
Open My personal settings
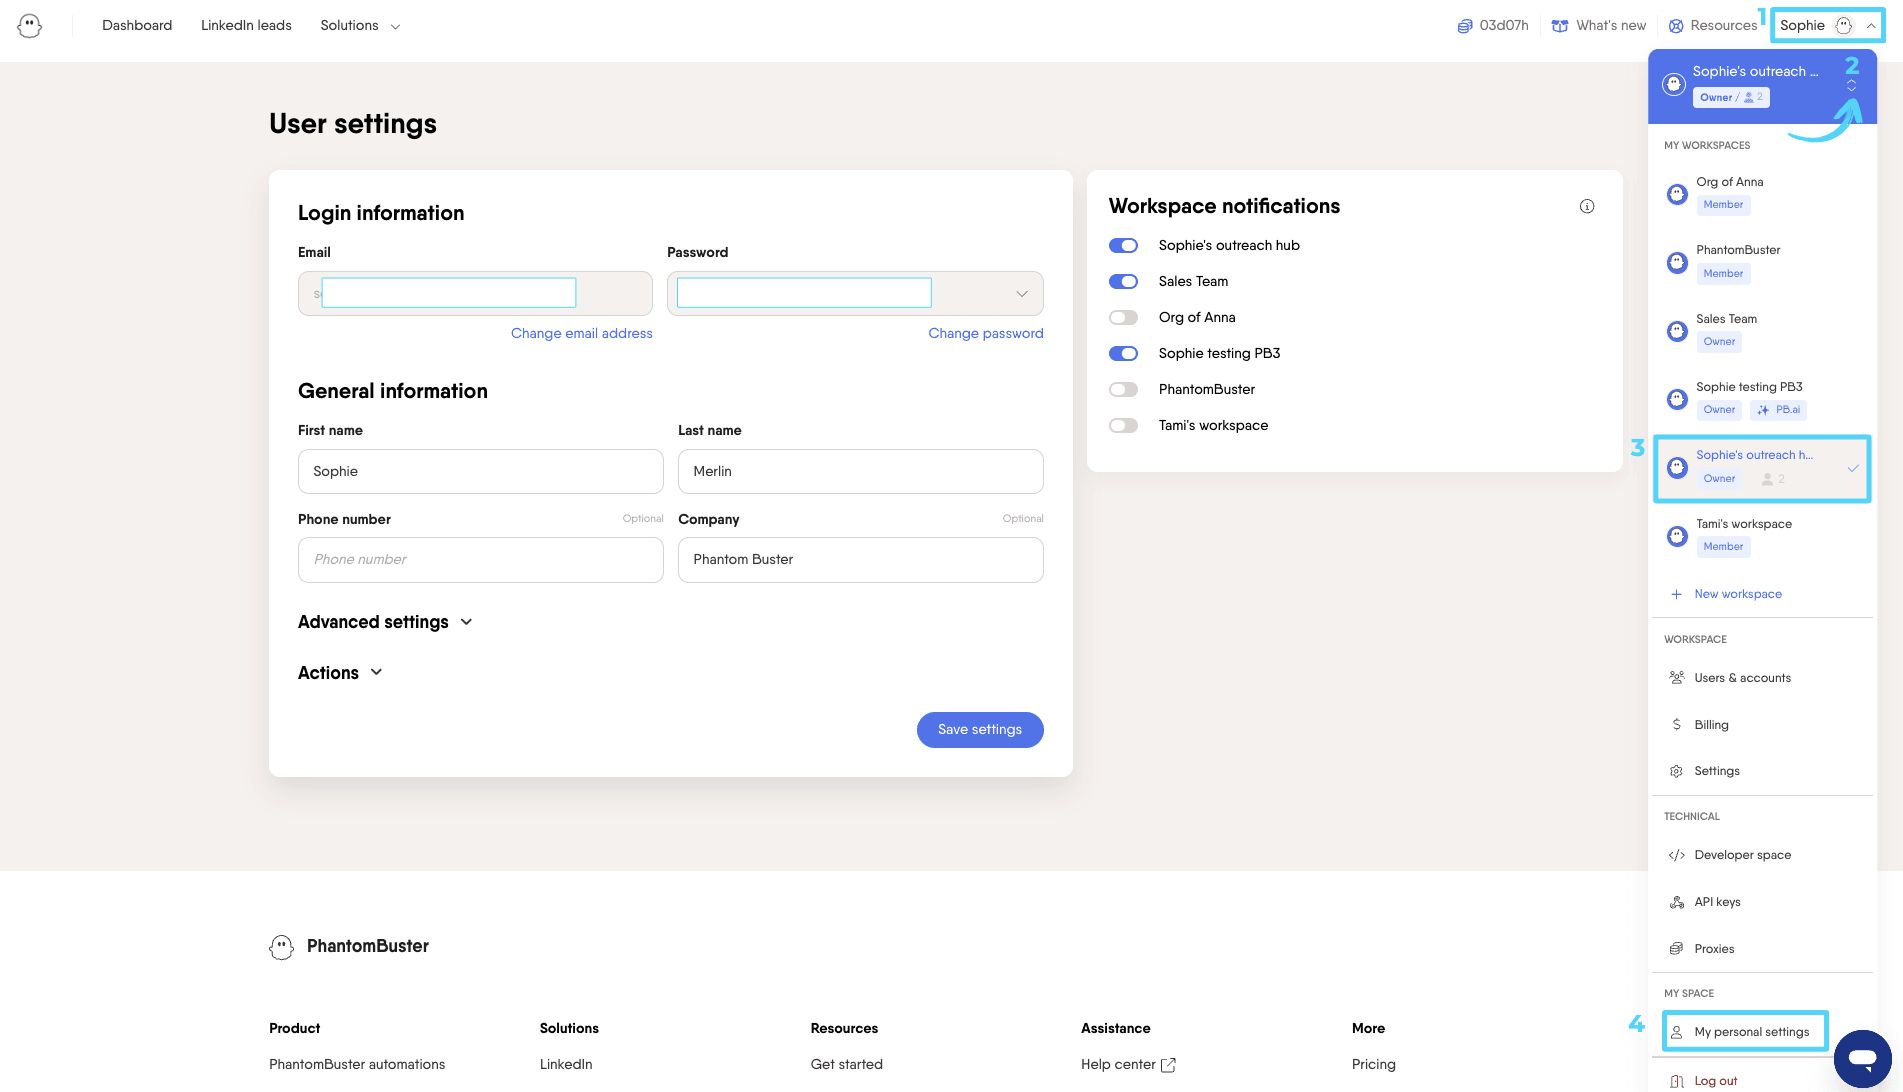tap(1745, 1032)
